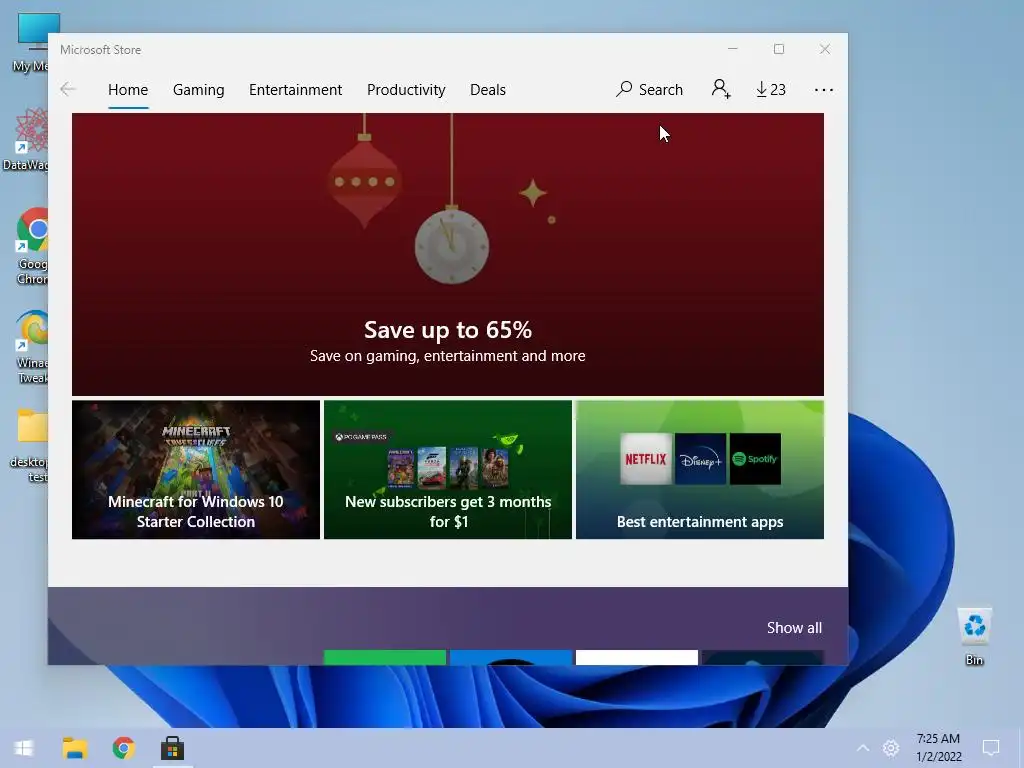Go to the Deals tab

click(488, 89)
